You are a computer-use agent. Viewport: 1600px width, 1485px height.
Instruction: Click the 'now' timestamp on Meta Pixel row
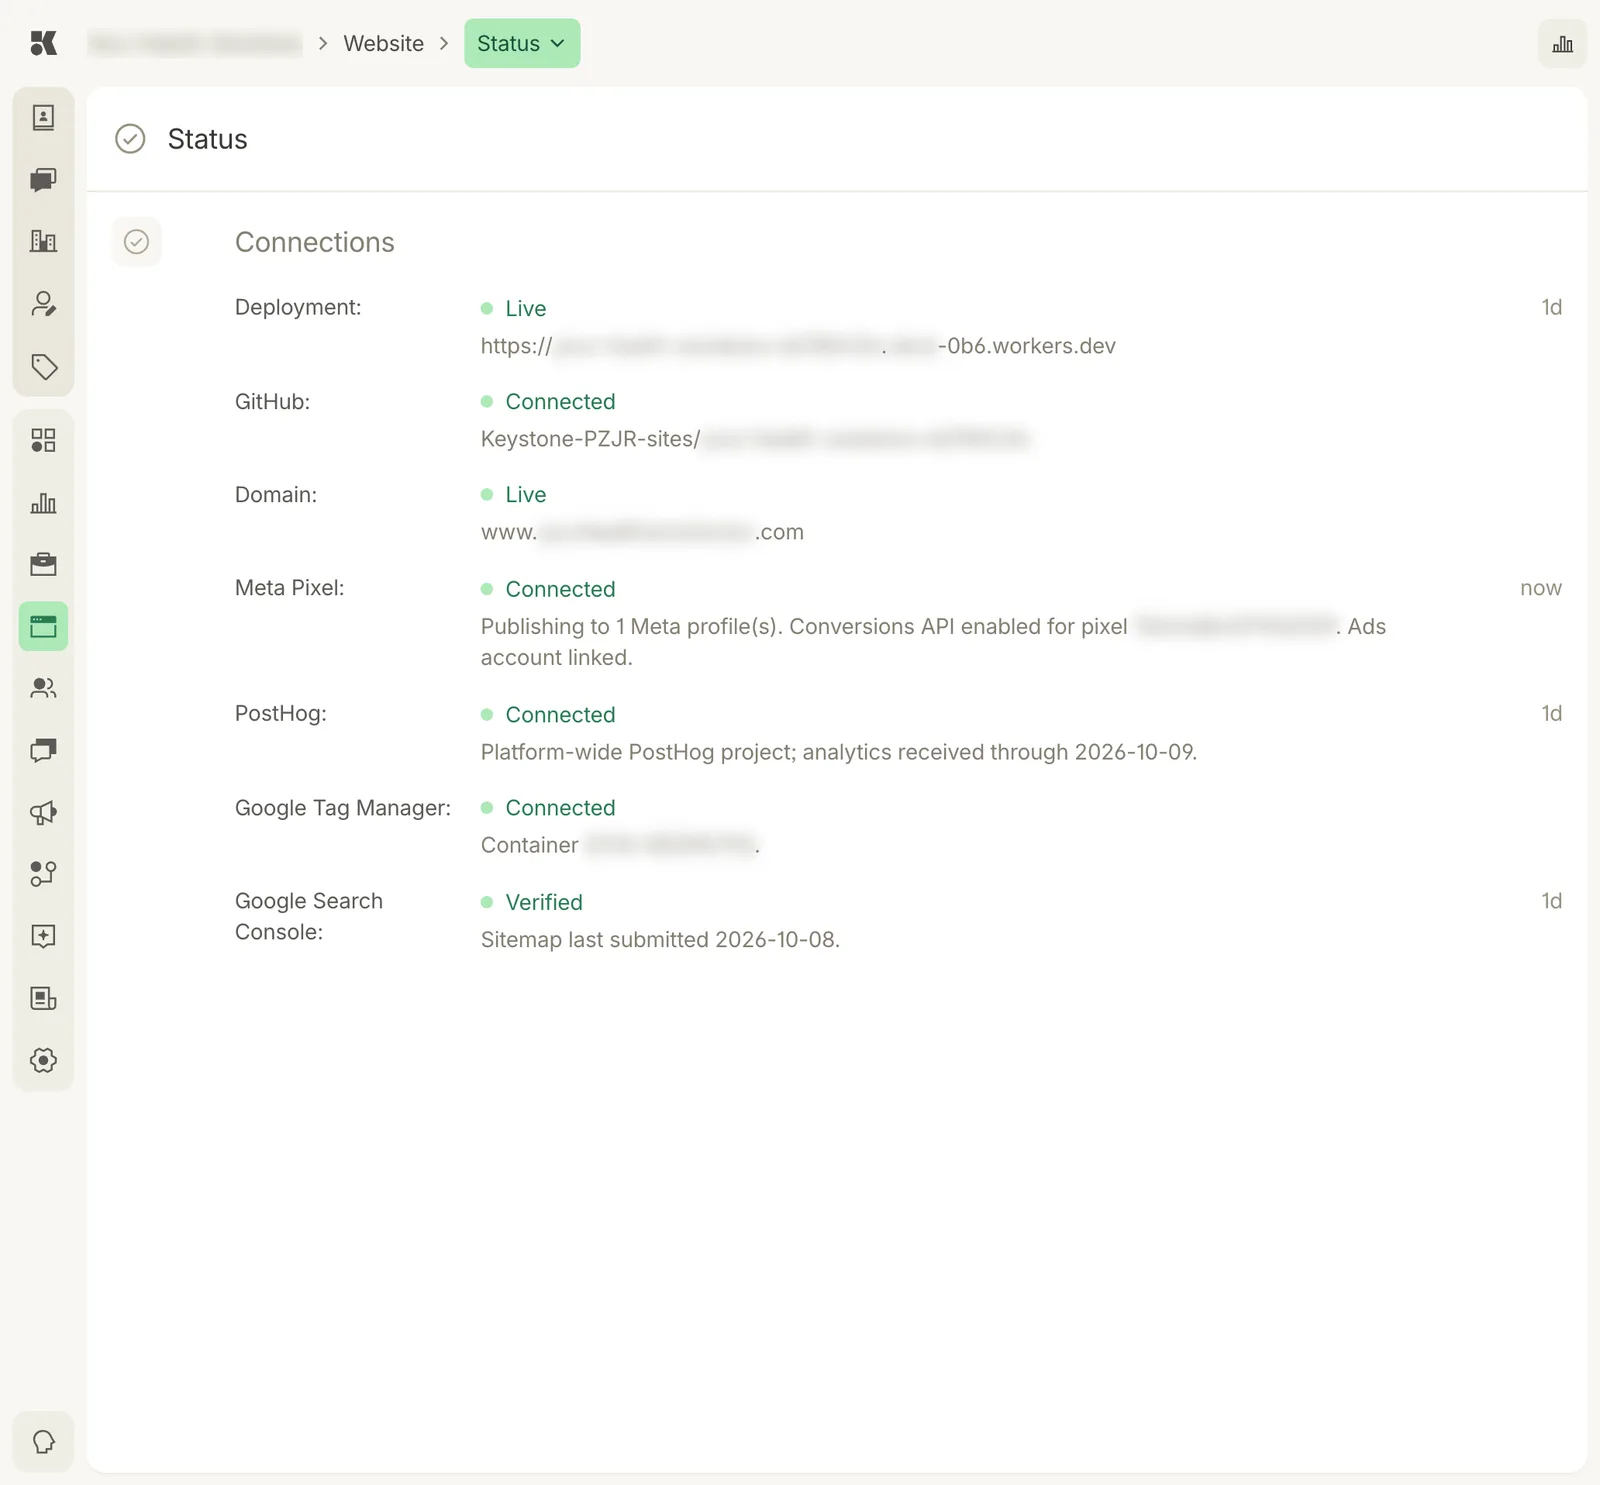click(1540, 588)
